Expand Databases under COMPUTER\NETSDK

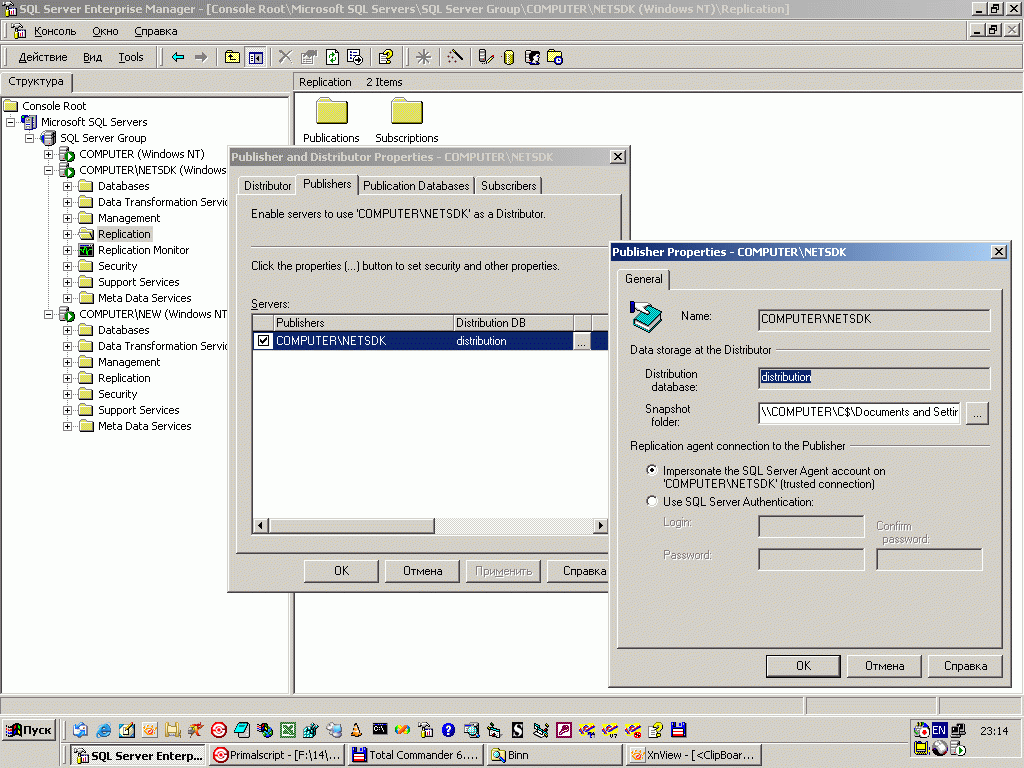67,187
